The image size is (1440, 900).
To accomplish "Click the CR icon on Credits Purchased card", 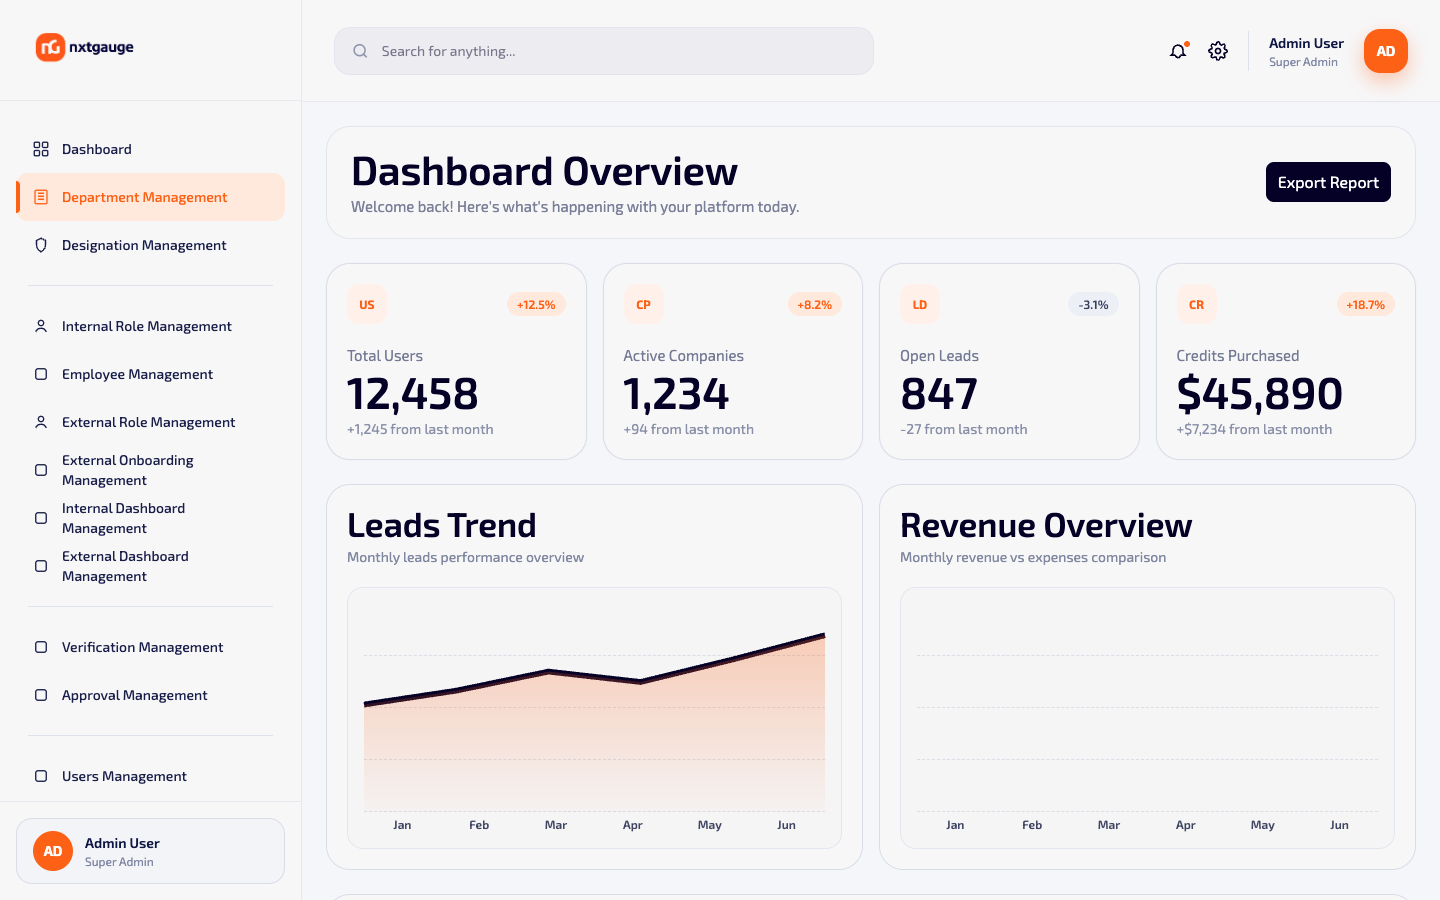I will (1196, 305).
